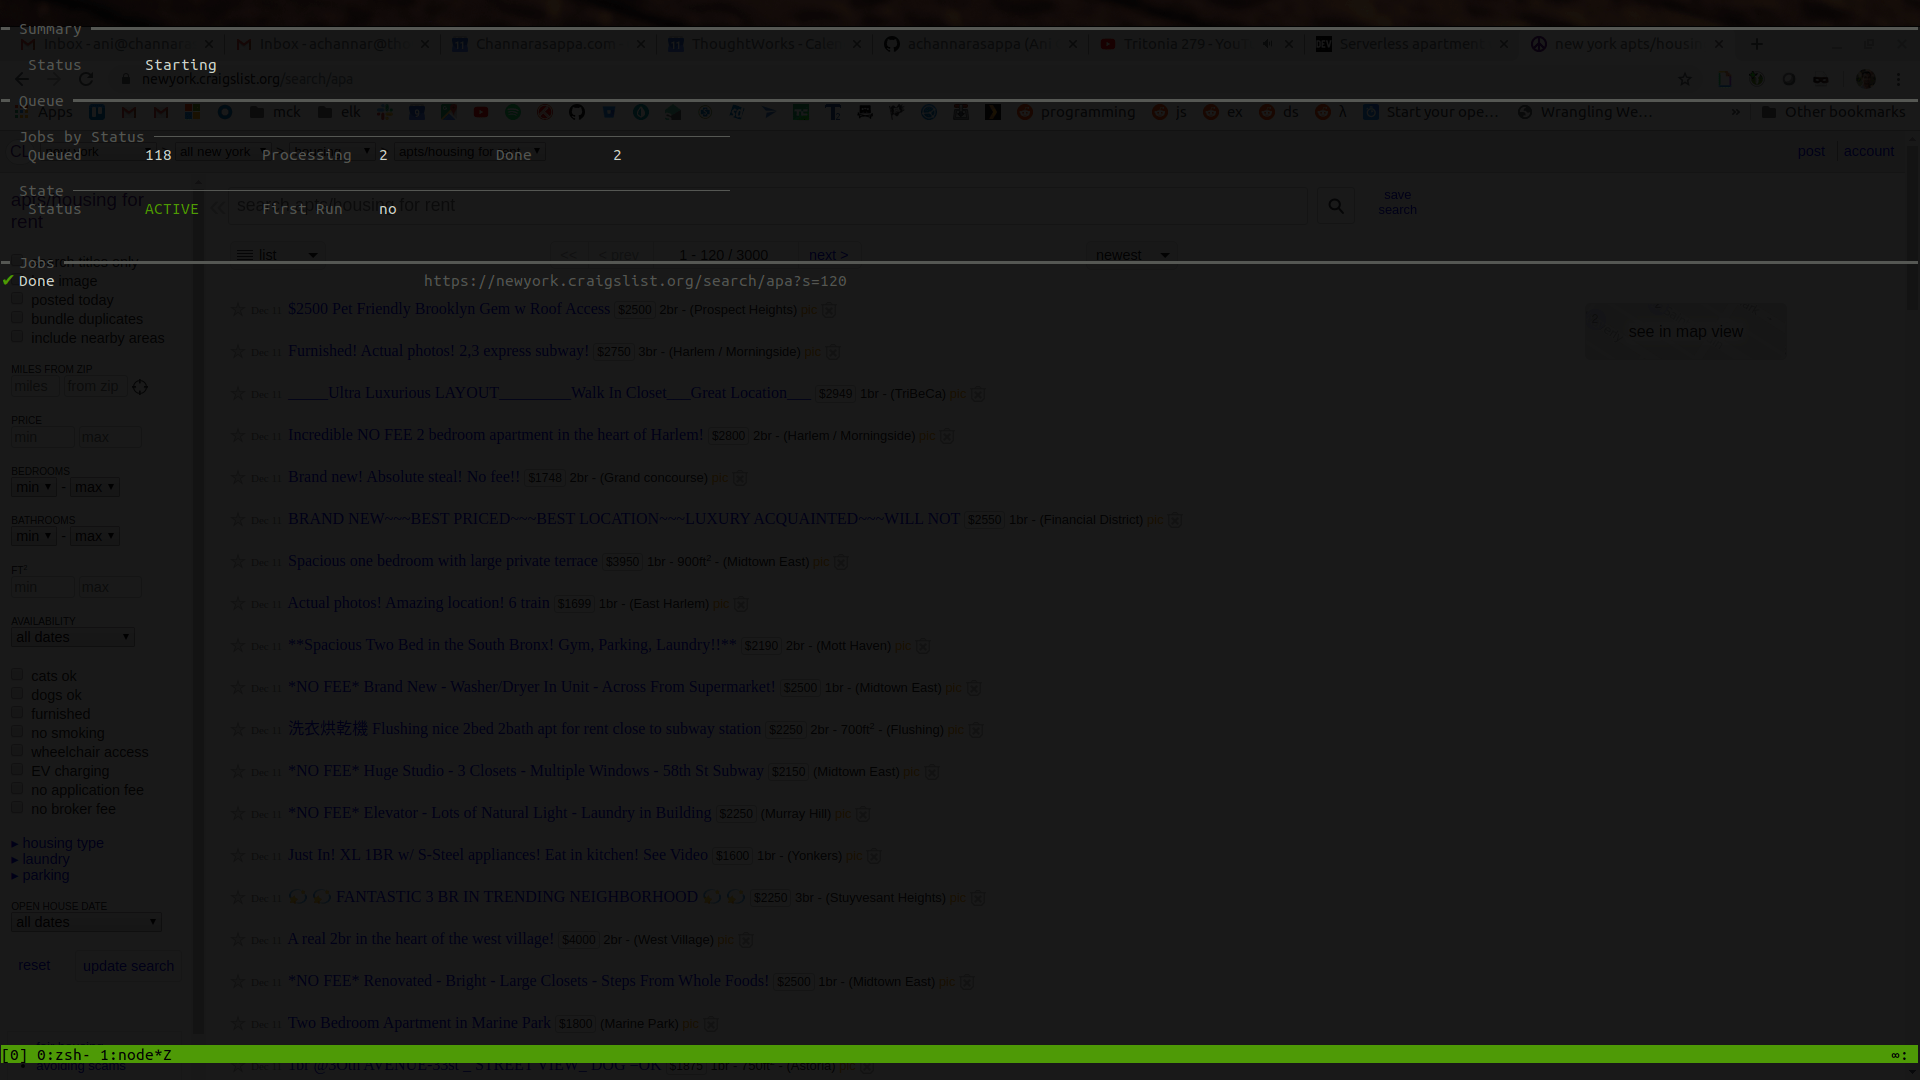The width and height of the screenshot is (1920, 1080).
Task: Click the update search link
Action: click(x=128, y=966)
